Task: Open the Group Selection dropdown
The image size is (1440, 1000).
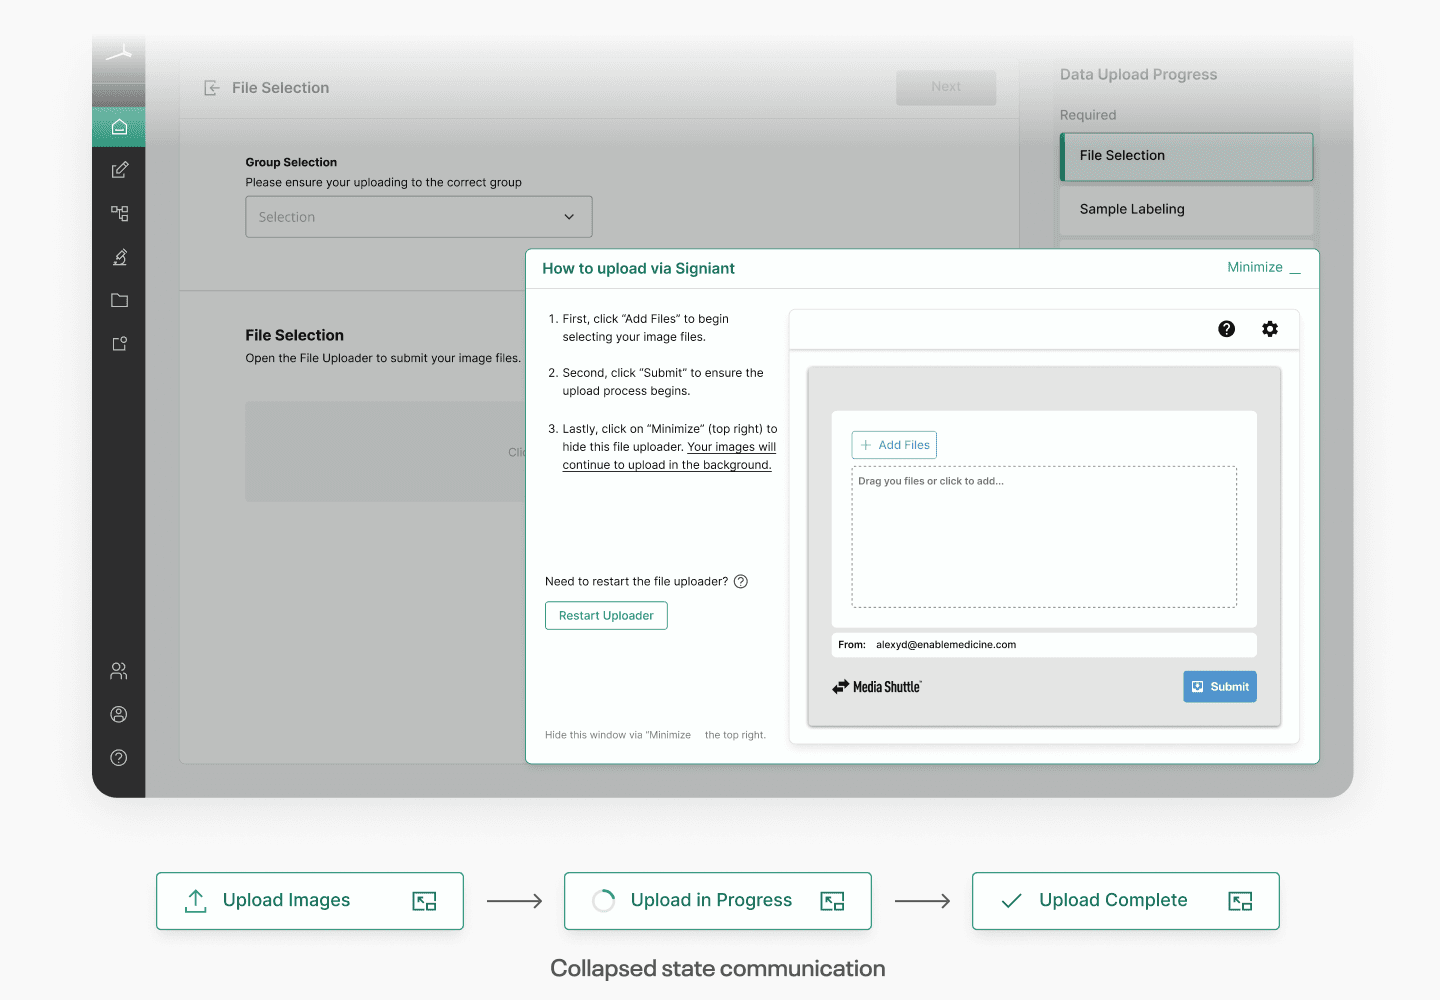Action: tap(419, 217)
